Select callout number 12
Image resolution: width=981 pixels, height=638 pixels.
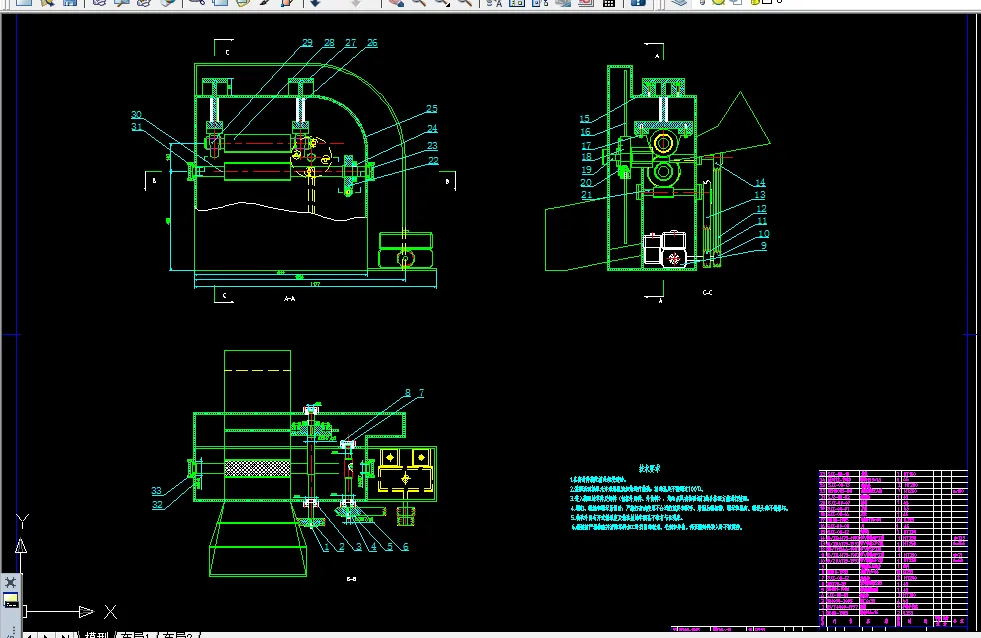point(761,209)
